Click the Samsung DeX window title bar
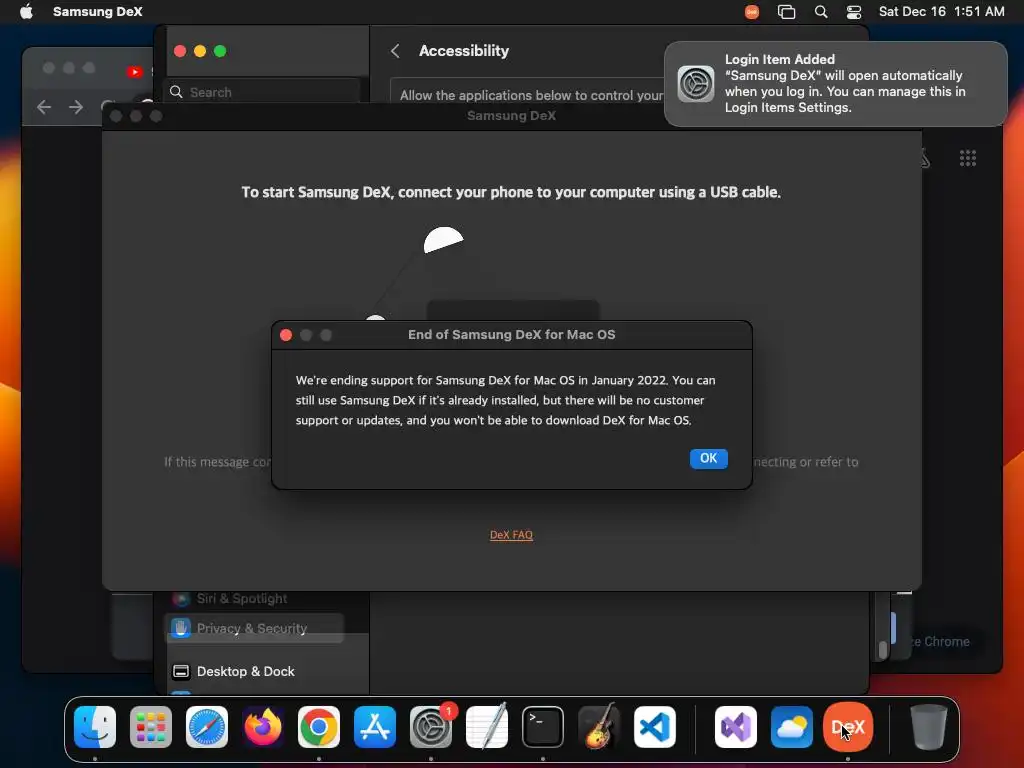Image resolution: width=1024 pixels, height=768 pixels. coord(511,116)
